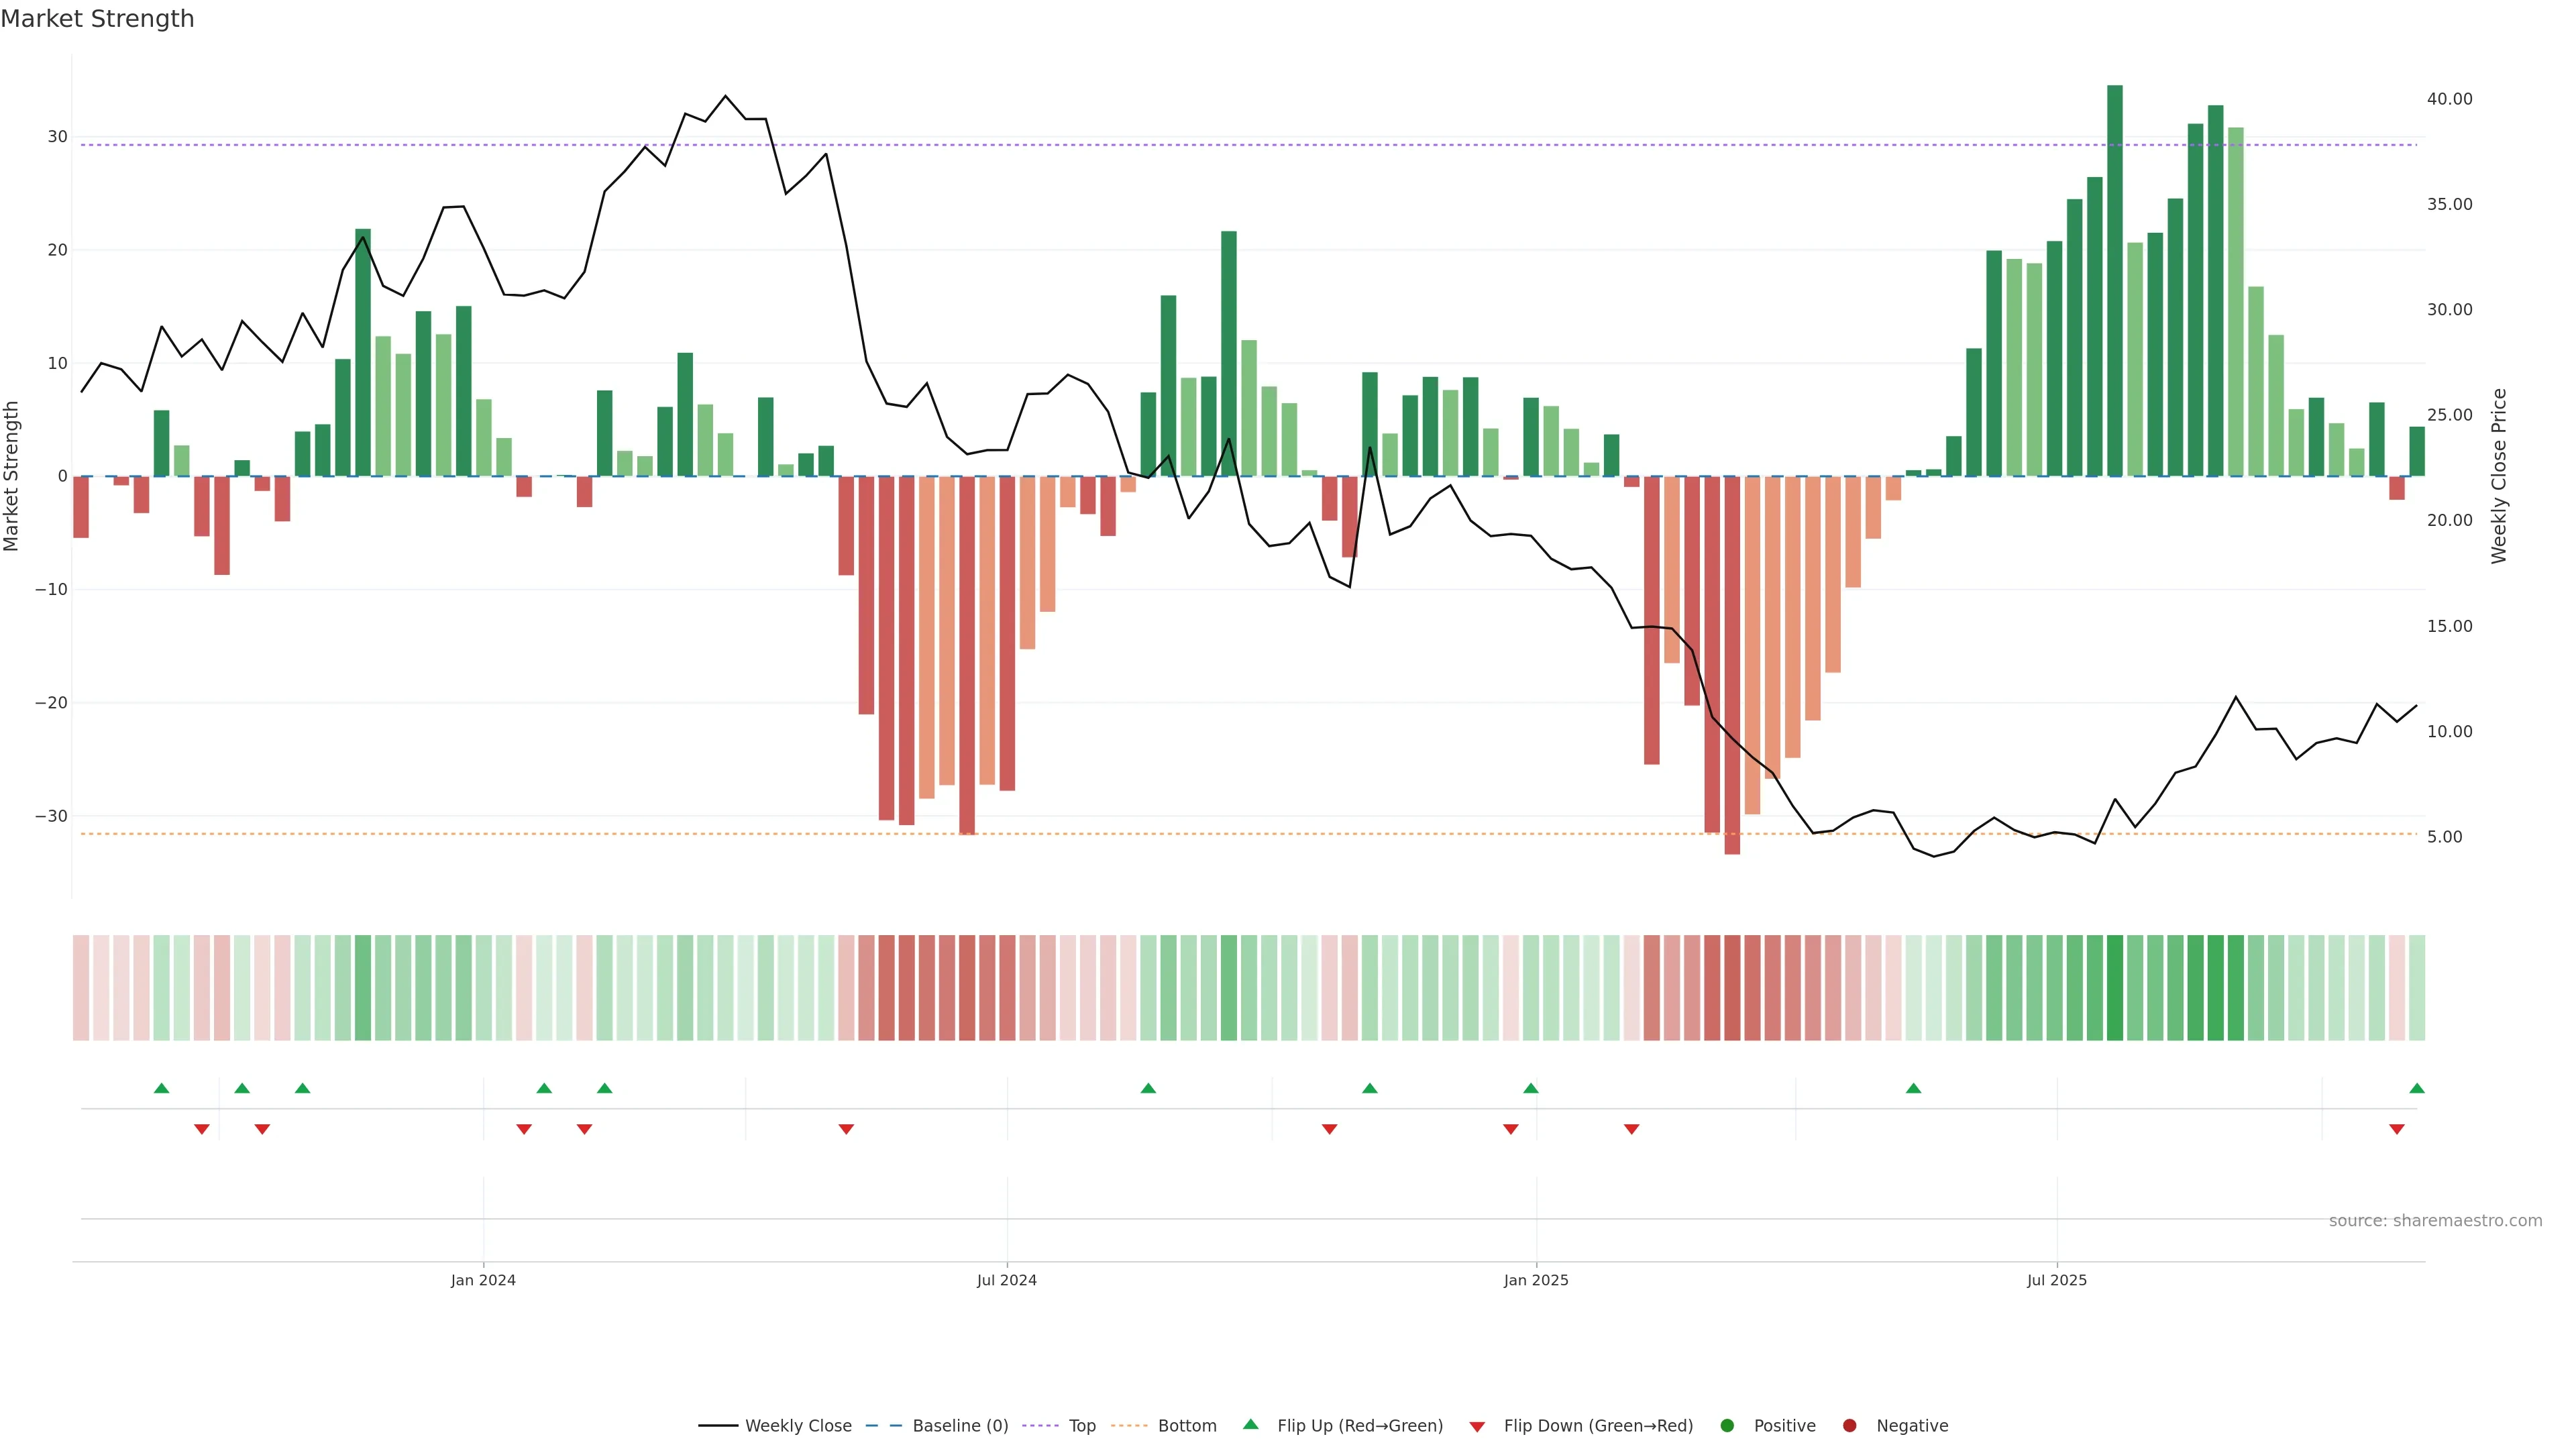Click the green Positive legend dot
Image resolution: width=2576 pixels, height=1449 pixels.
coord(1727,1425)
